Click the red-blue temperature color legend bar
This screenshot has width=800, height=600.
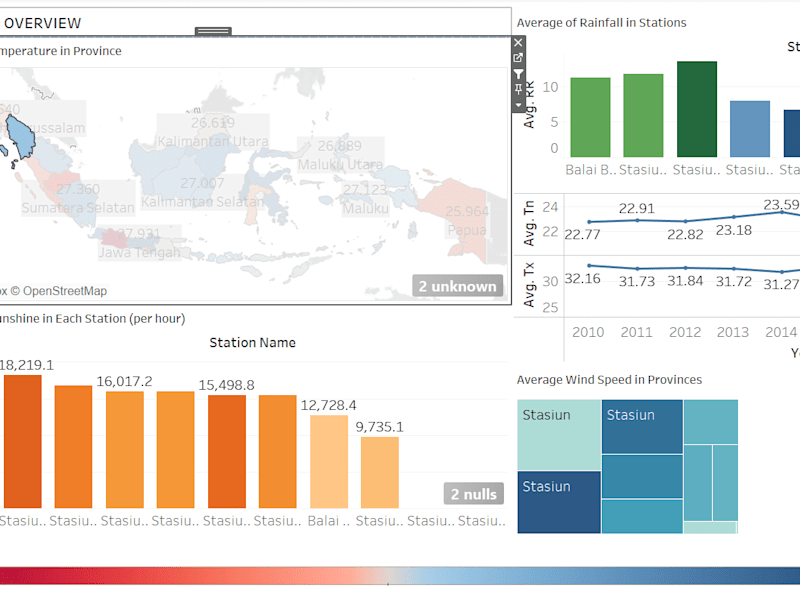pos(400,576)
